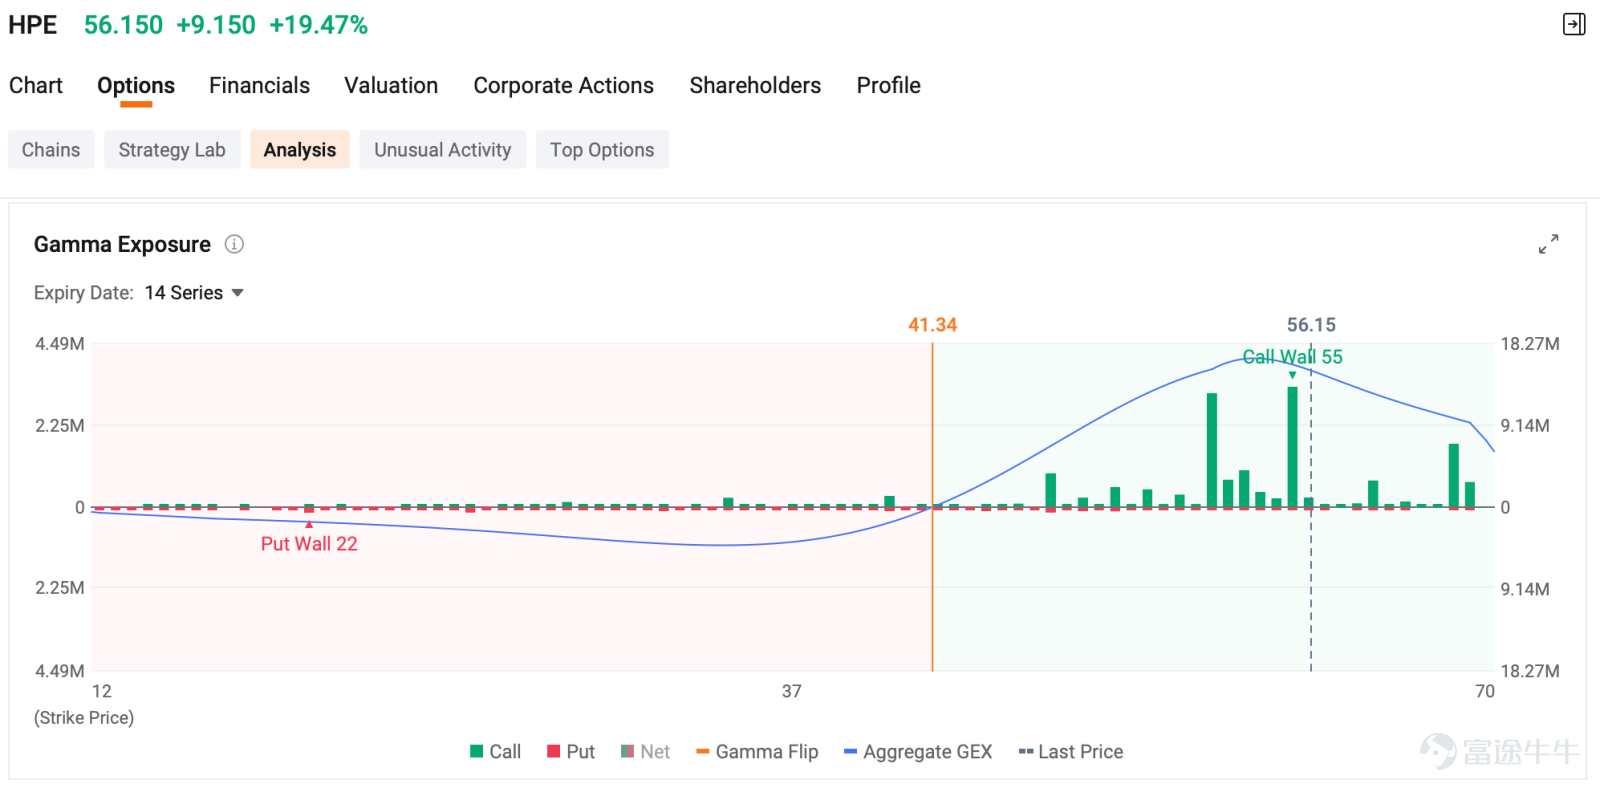Click the (Strike Price) axis label
This screenshot has height=788, width=1600.
[x=84, y=718]
